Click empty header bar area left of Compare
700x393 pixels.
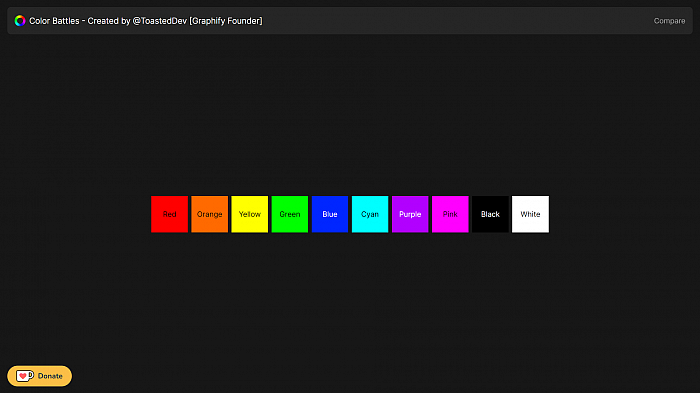point(455,21)
